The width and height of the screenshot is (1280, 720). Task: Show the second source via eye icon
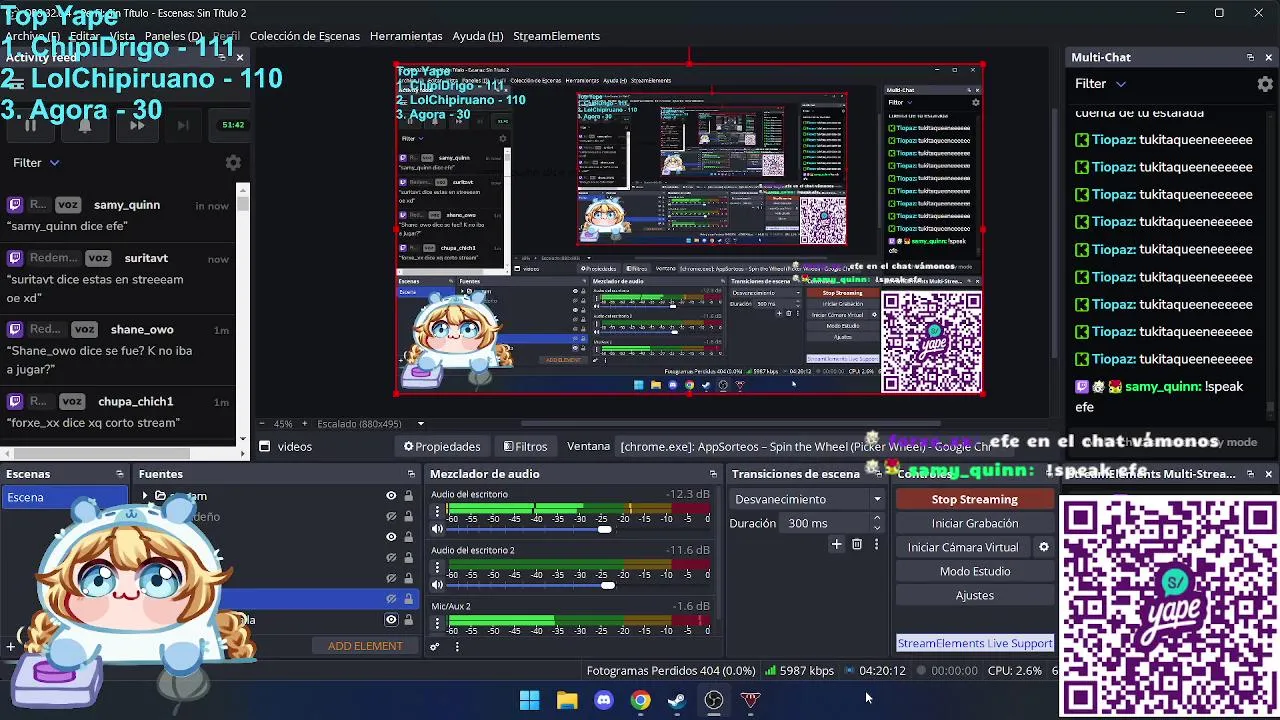pos(391,516)
